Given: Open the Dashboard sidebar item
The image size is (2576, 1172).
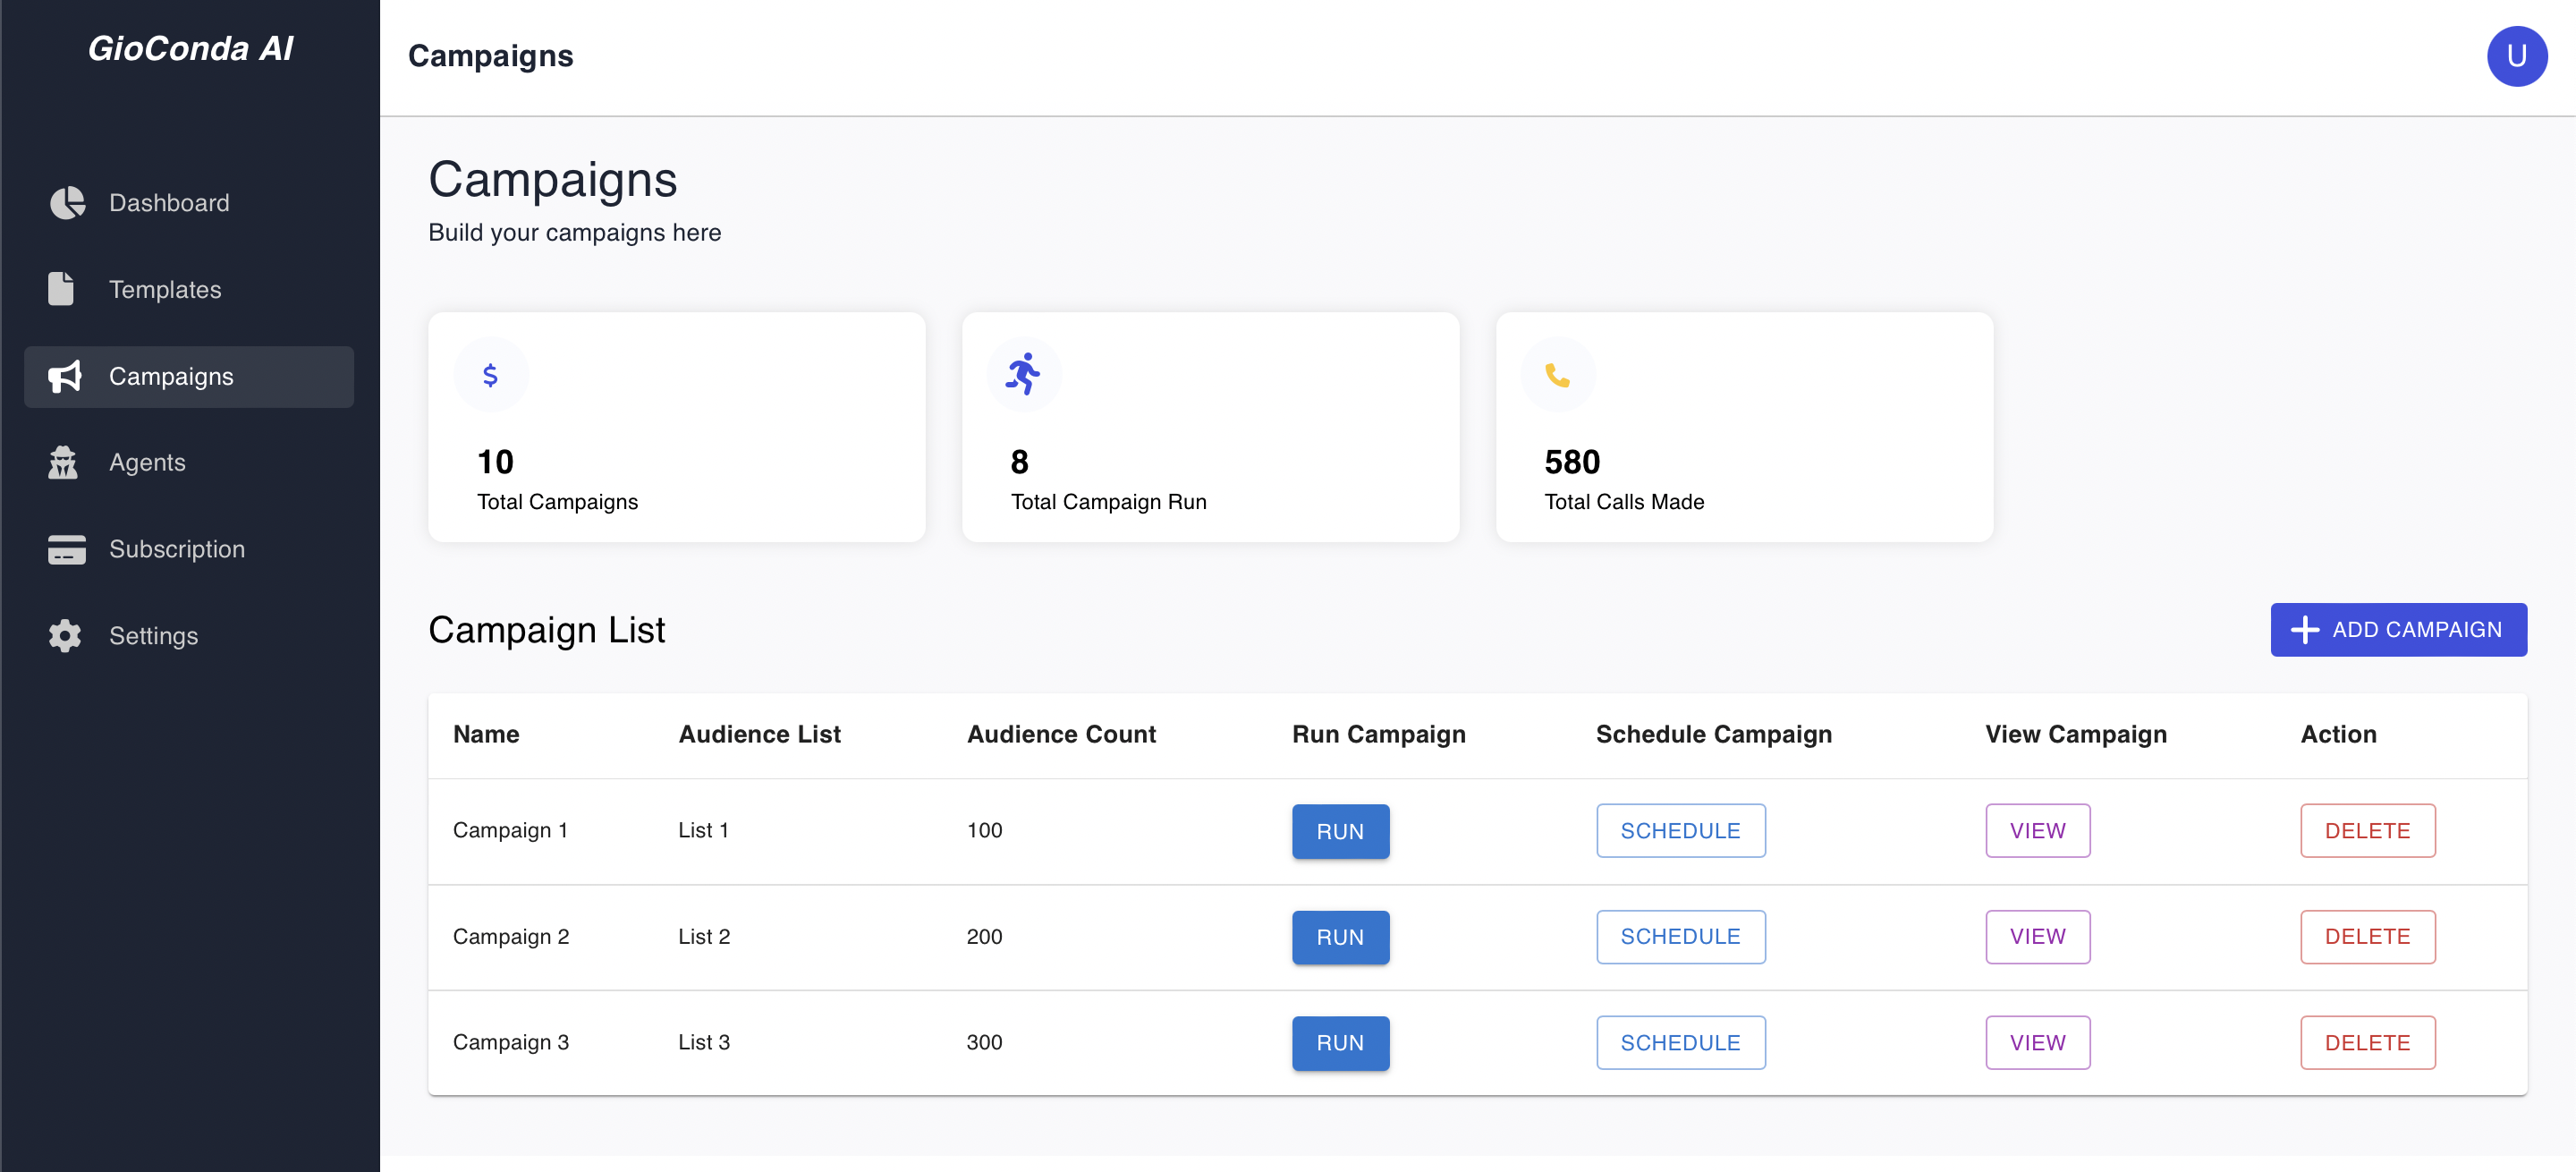Looking at the screenshot, I should pos(189,203).
